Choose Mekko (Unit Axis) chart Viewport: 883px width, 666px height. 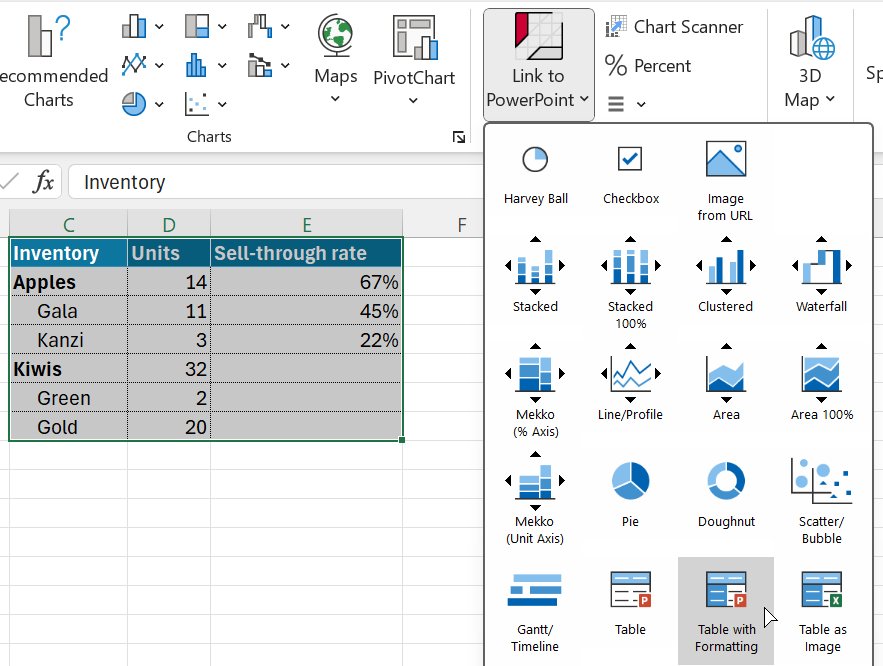(535, 498)
